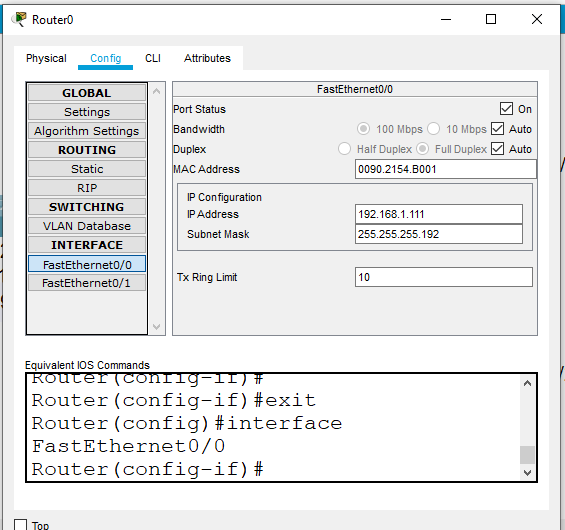Select 10 Mbps bandwidth radio button
565x530 pixels.
(x=433, y=129)
